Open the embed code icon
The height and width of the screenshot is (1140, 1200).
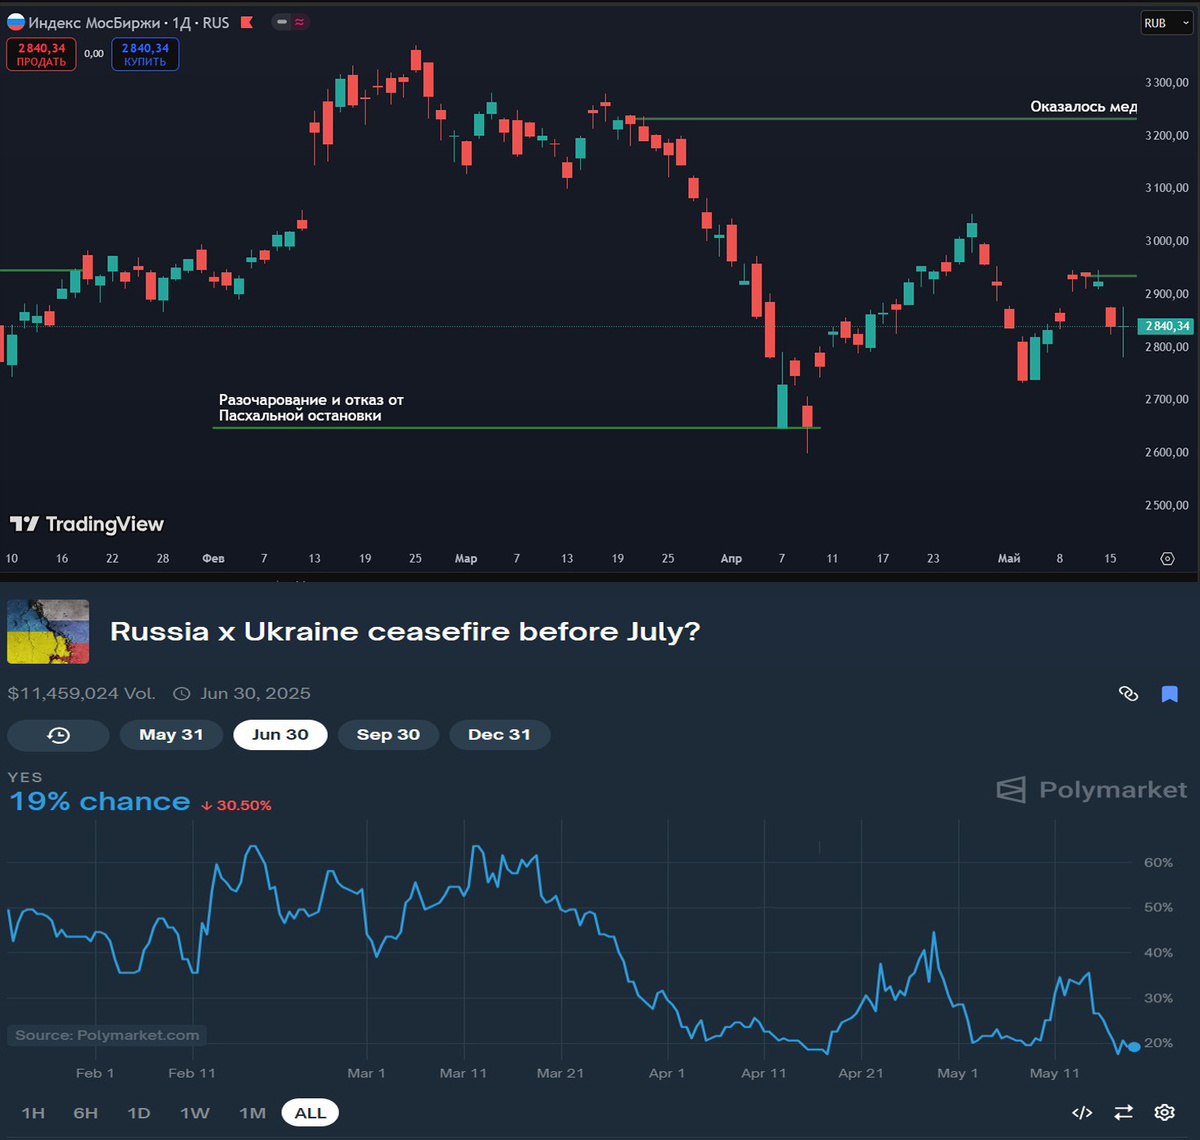1082,1113
